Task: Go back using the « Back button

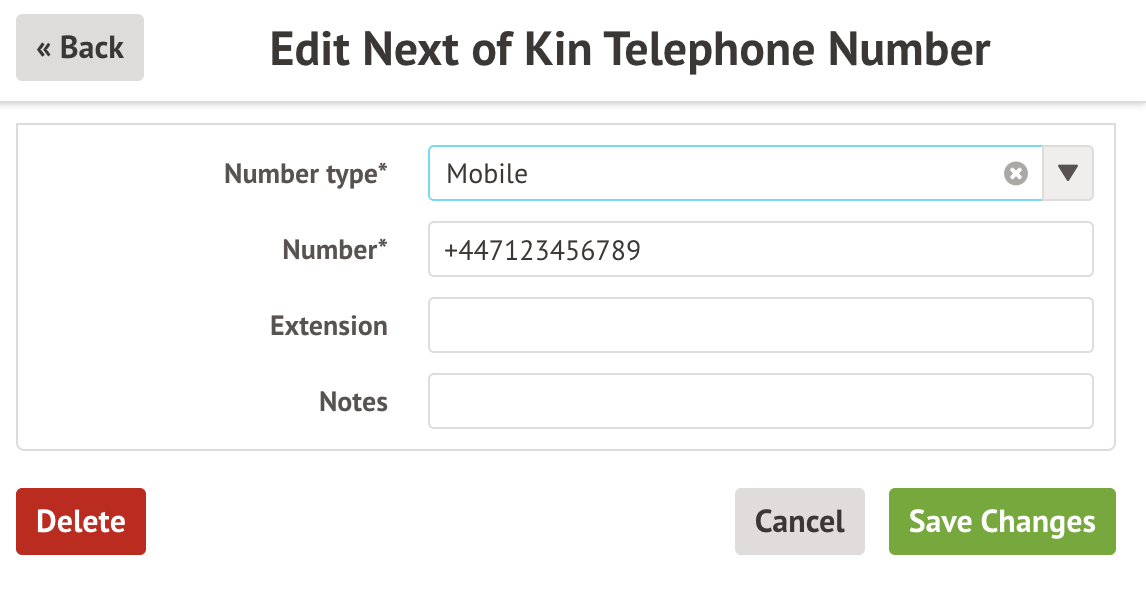Action: coord(80,48)
